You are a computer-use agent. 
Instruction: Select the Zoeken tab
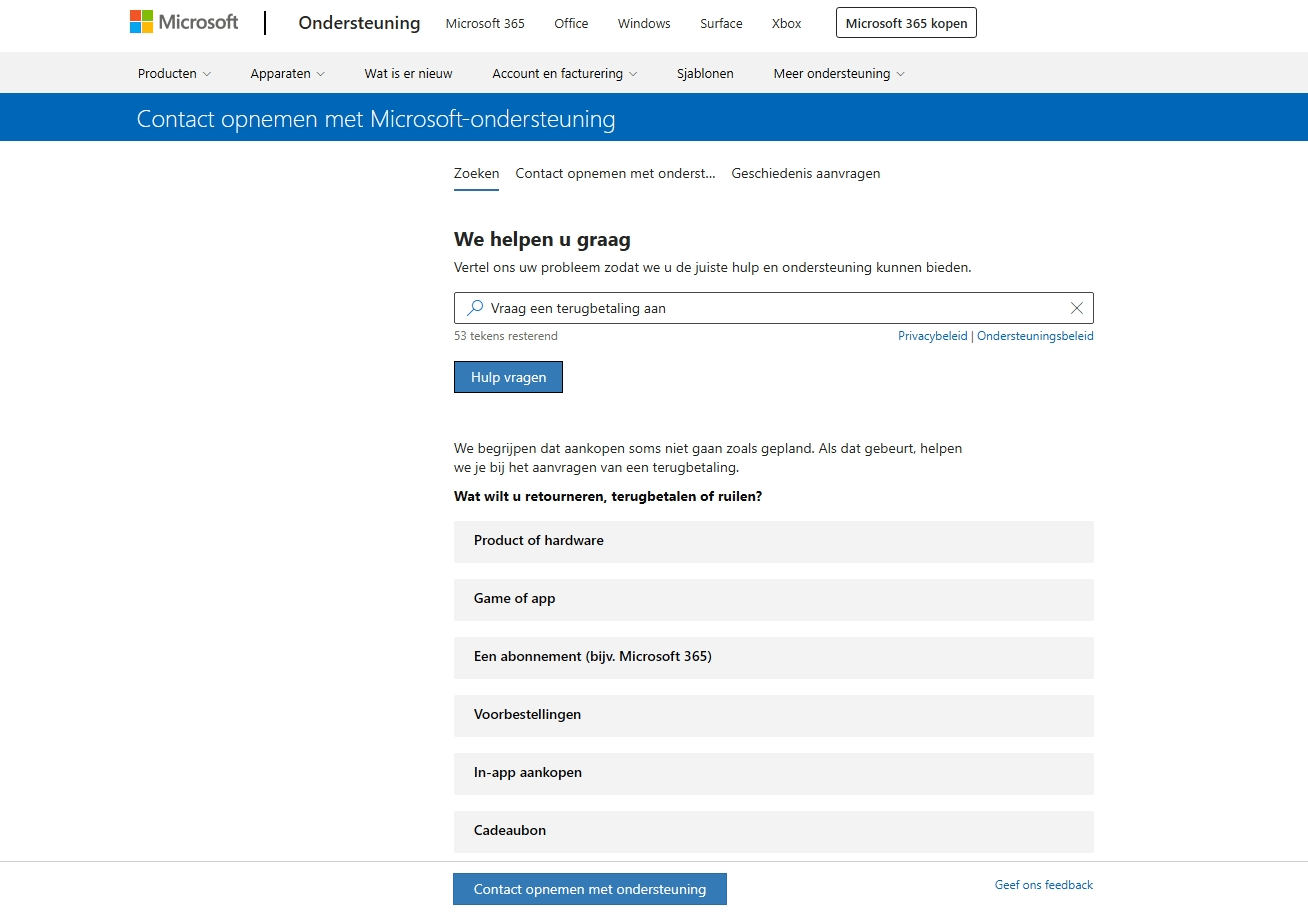tap(476, 174)
